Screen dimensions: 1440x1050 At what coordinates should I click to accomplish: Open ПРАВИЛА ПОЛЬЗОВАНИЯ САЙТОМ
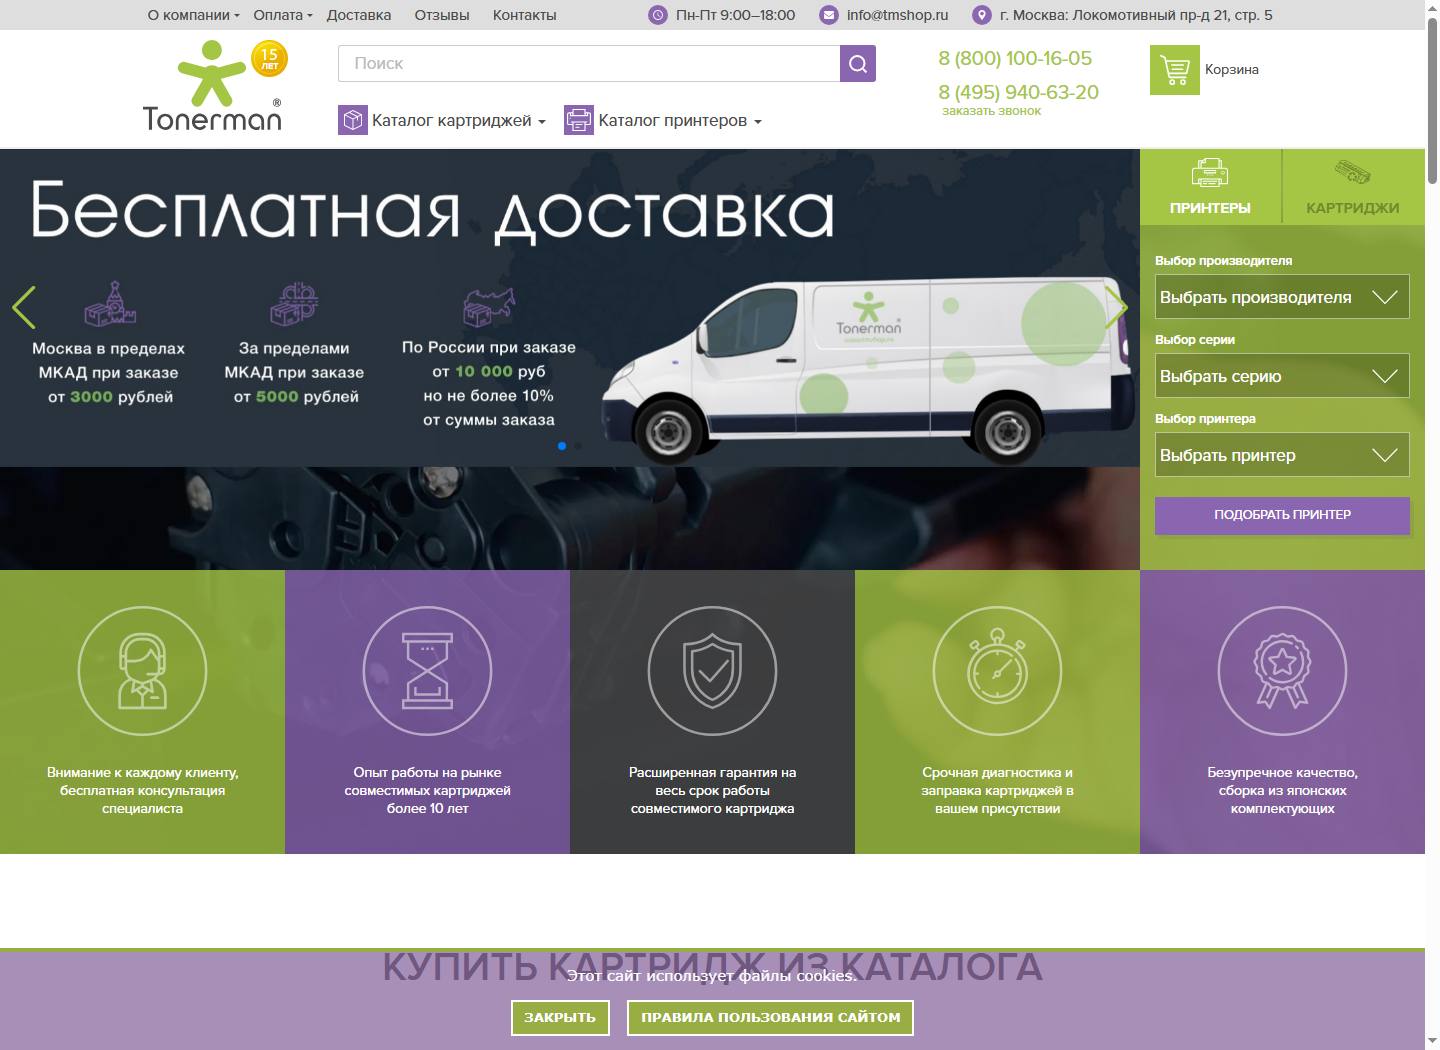click(770, 1017)
